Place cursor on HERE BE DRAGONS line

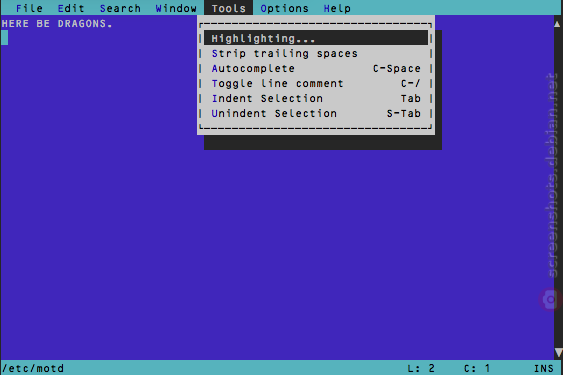(57, 24)
